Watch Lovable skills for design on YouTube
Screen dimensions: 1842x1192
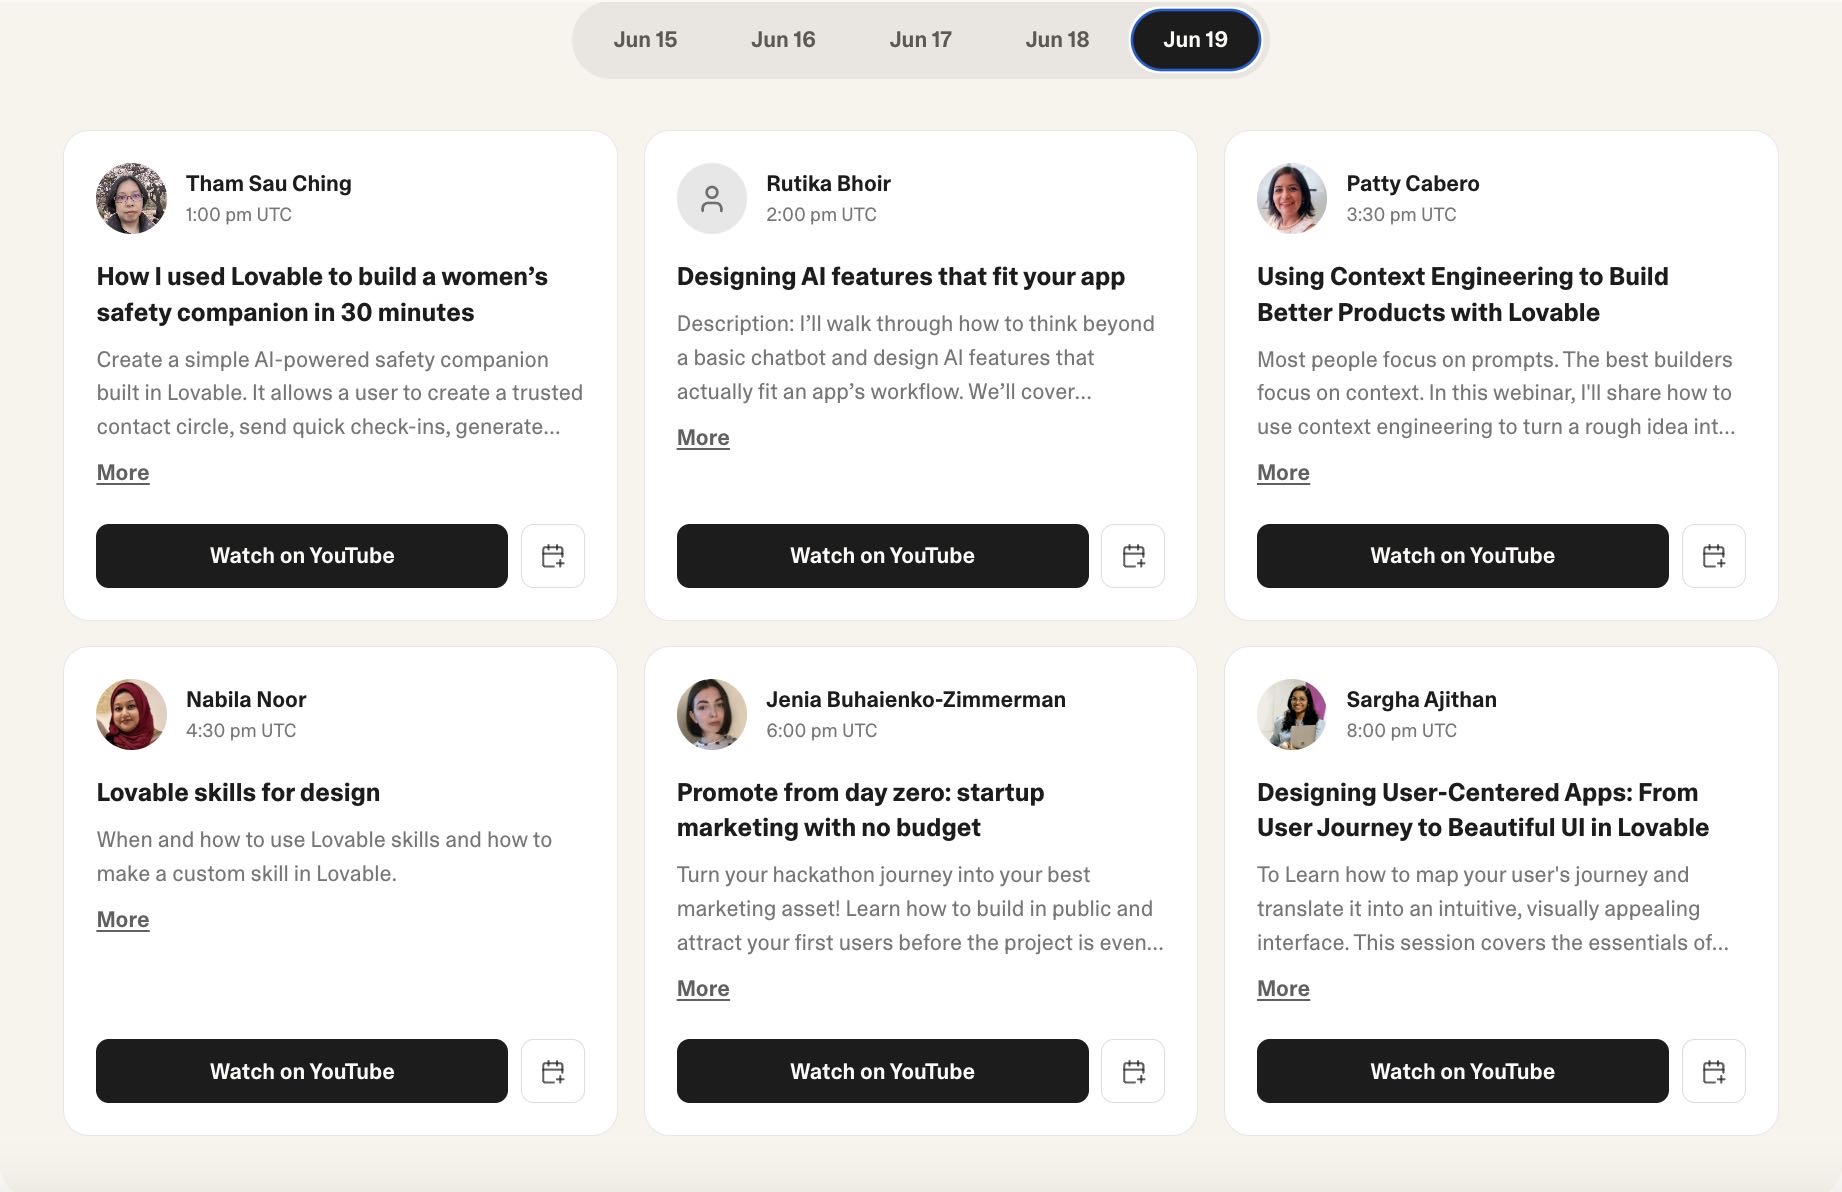tap(302, 1071)
